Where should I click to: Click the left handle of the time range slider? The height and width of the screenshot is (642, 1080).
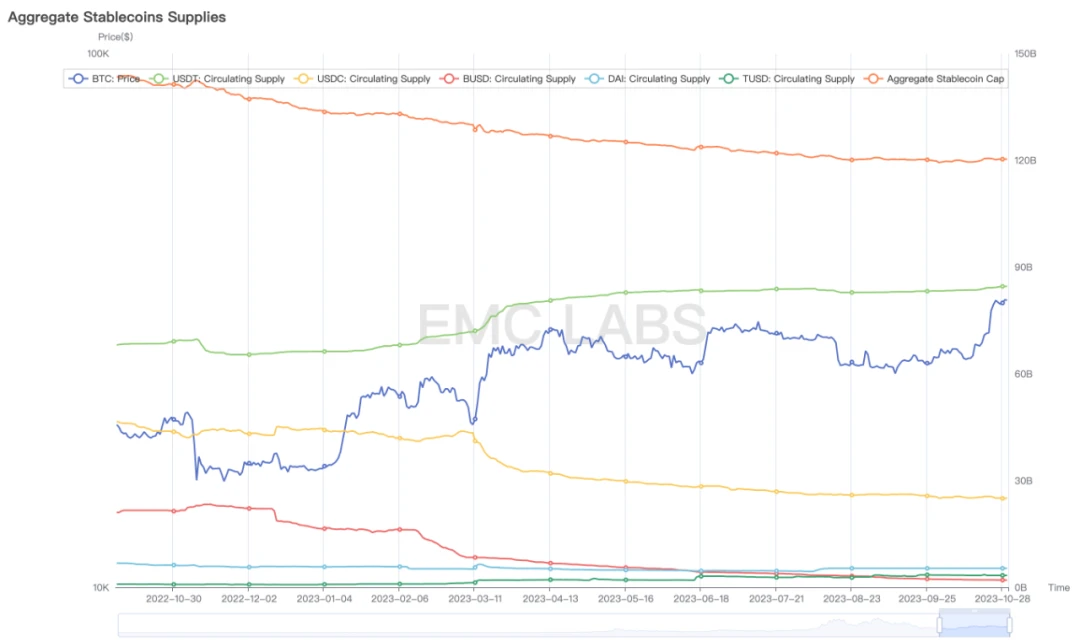pos(939,625)
